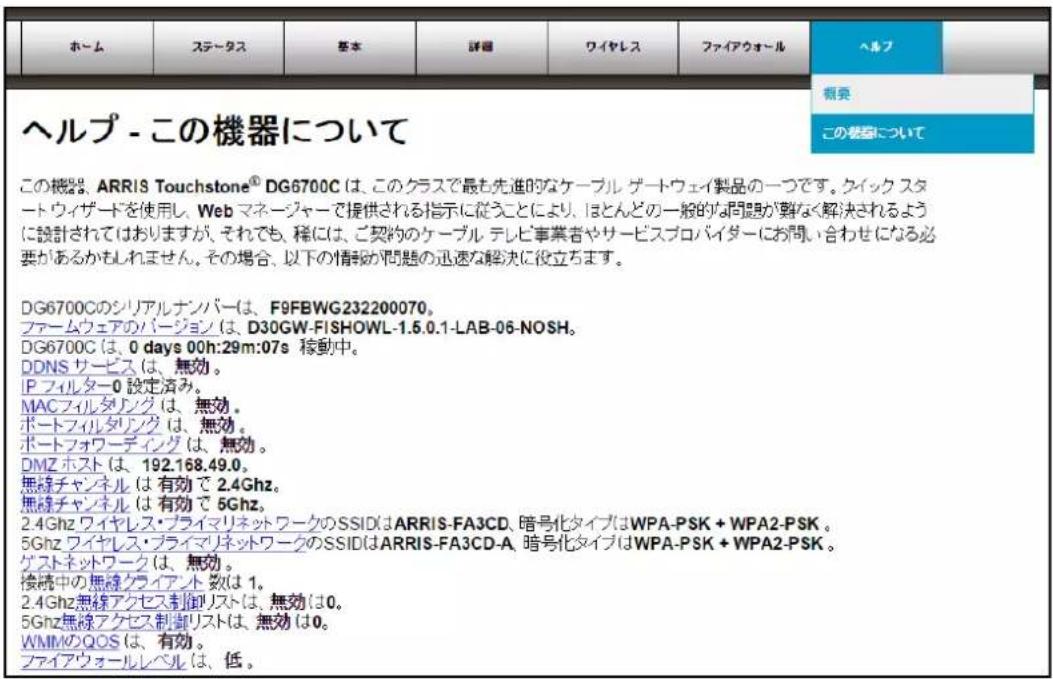Open the WMMのQOS link
The width and height of the screenshot is (1053, 679).
pos(70,641)
